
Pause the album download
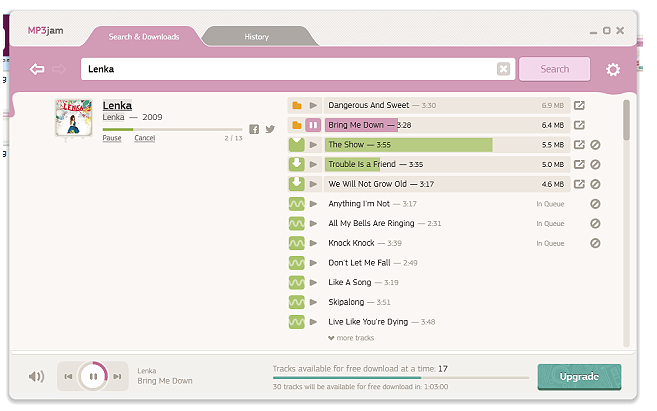click(112, 138)
